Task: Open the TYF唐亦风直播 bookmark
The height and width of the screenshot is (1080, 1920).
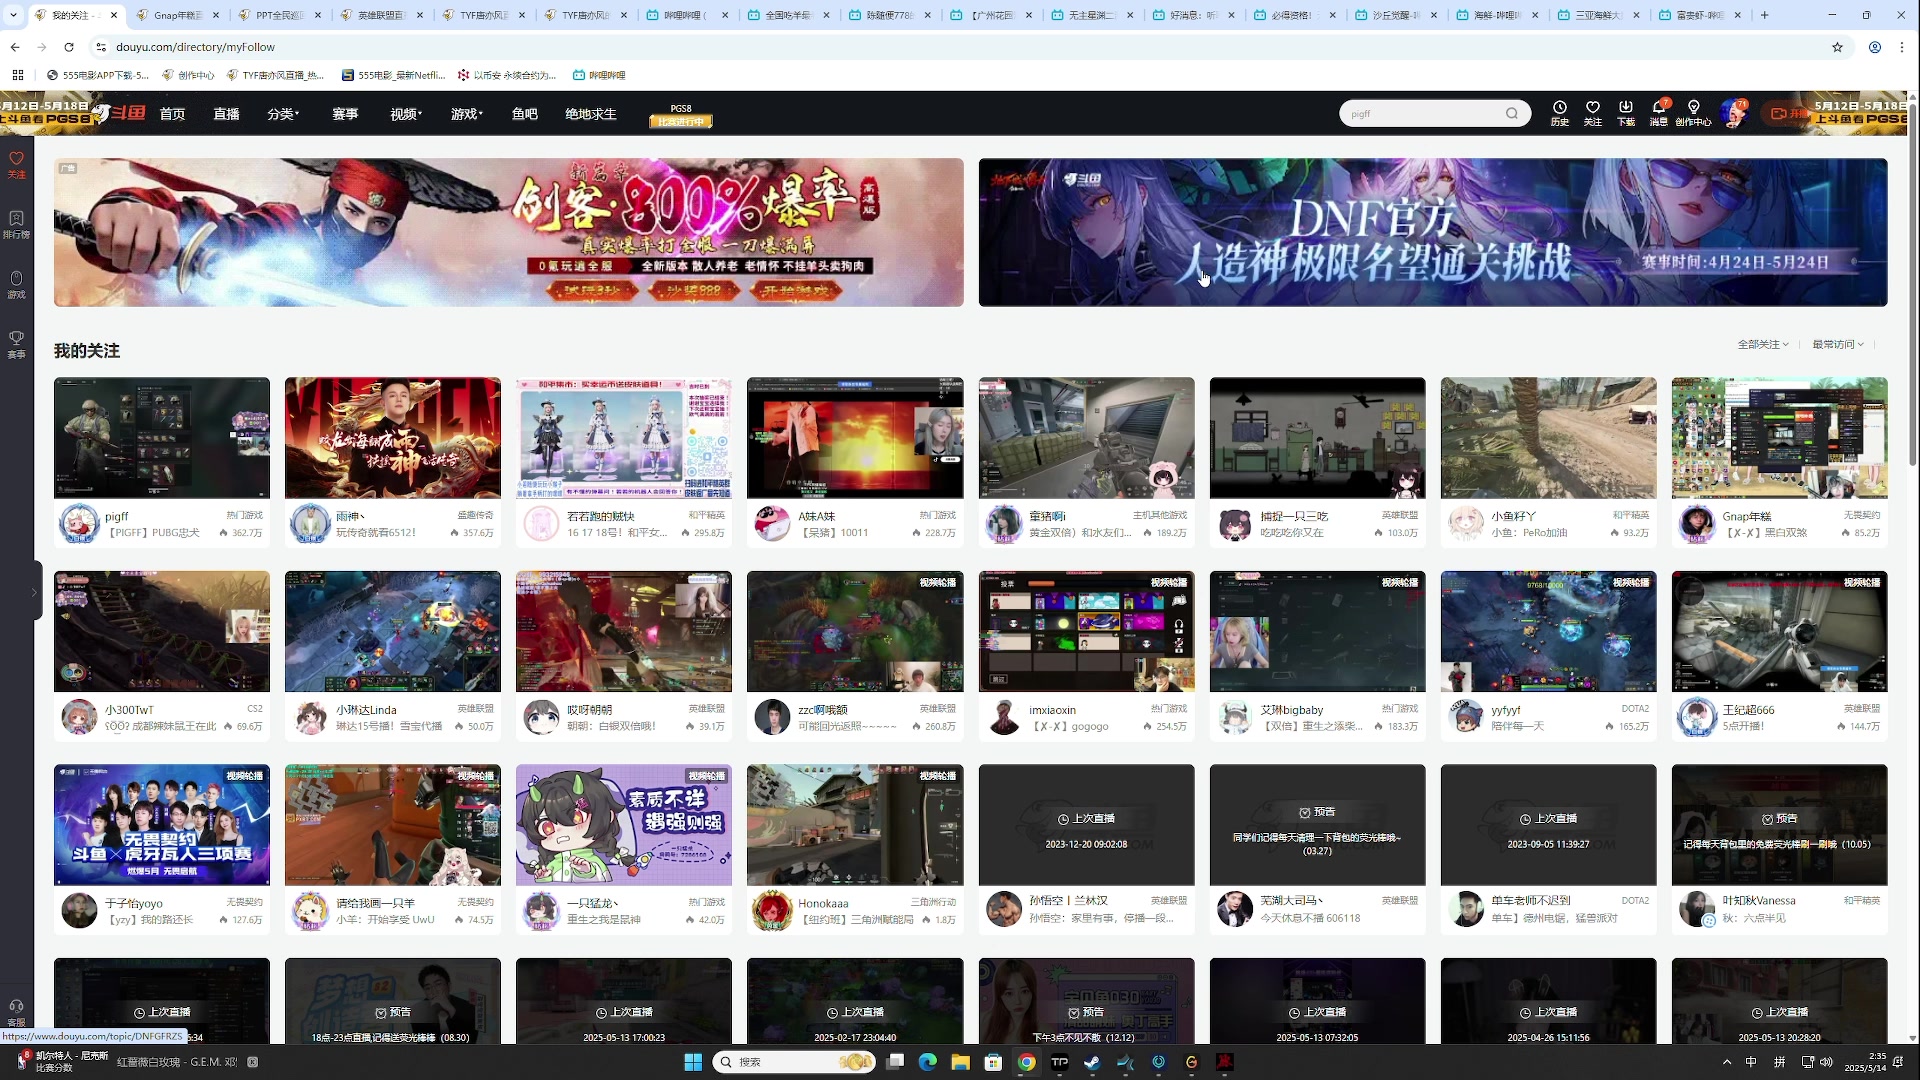Action: 275,75
